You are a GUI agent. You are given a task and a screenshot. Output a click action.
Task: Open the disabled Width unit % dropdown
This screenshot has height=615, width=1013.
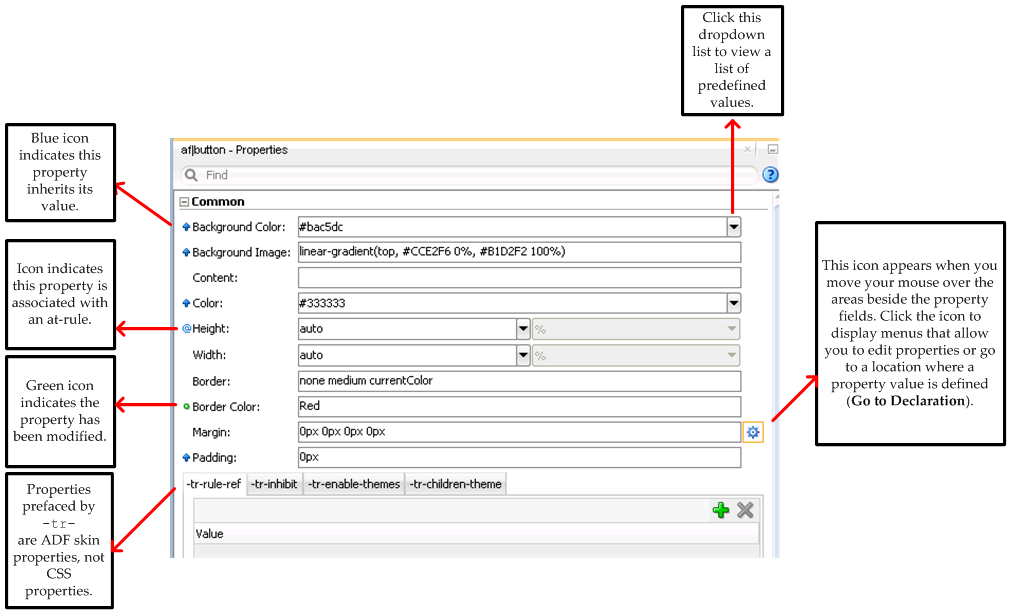(x=636, y=355)
